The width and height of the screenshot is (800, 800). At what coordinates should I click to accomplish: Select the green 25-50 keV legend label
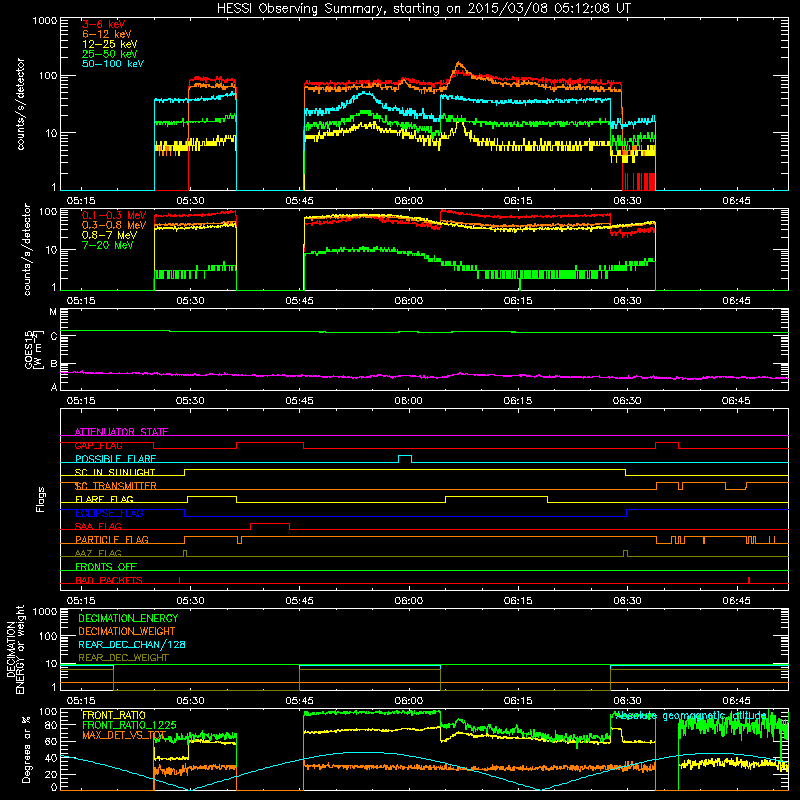pos(110,54)
